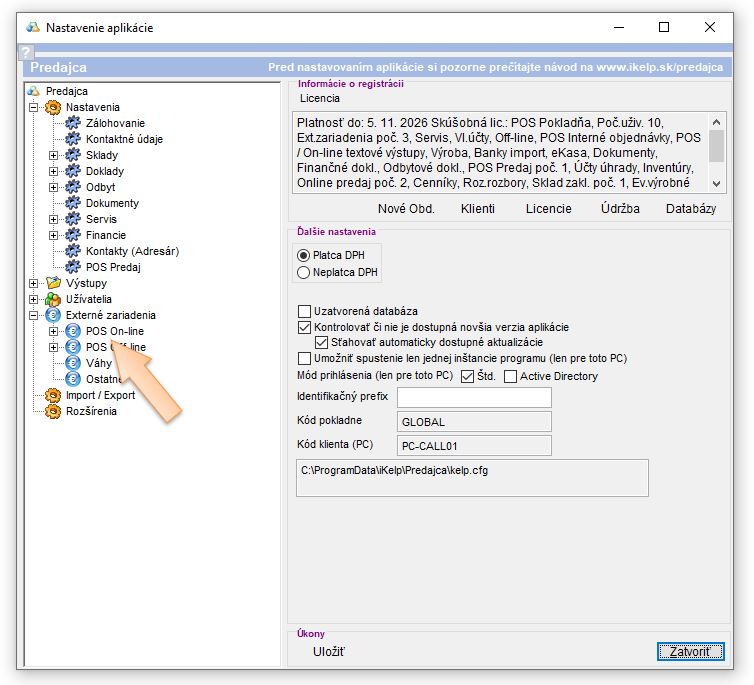Click the Rozšírenia gear icon
The width and height of the screenshot is (754, 685).
(x=54, y=411)
